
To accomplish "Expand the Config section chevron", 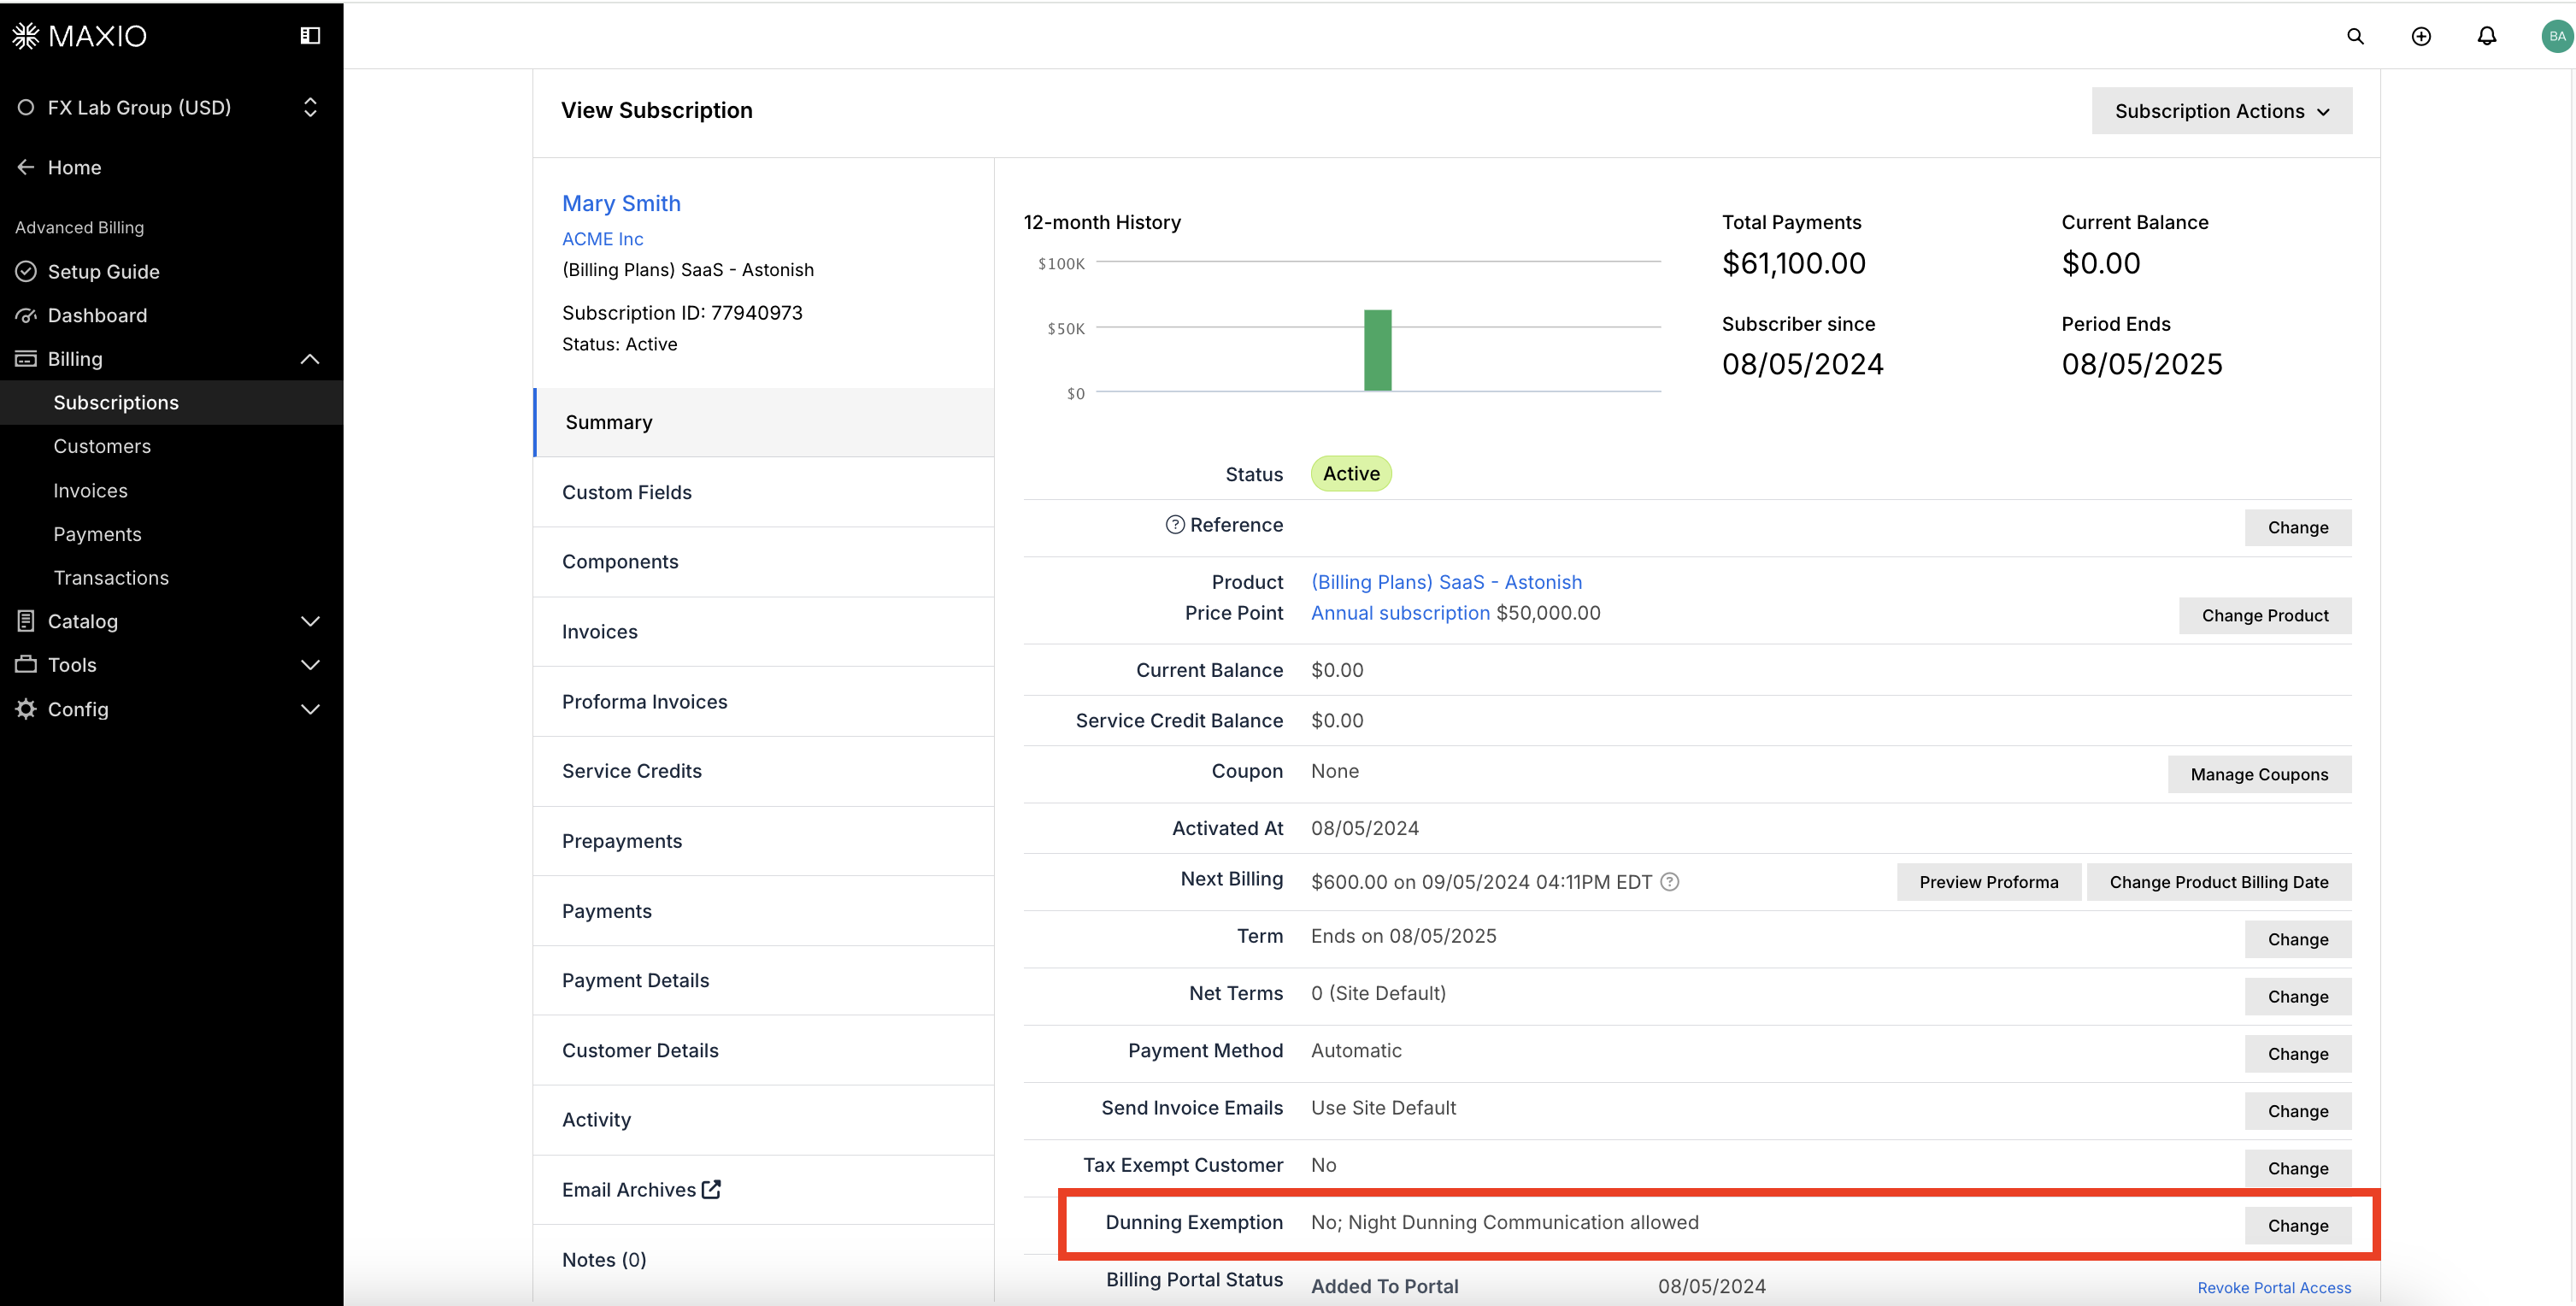I will click(310, 708).
